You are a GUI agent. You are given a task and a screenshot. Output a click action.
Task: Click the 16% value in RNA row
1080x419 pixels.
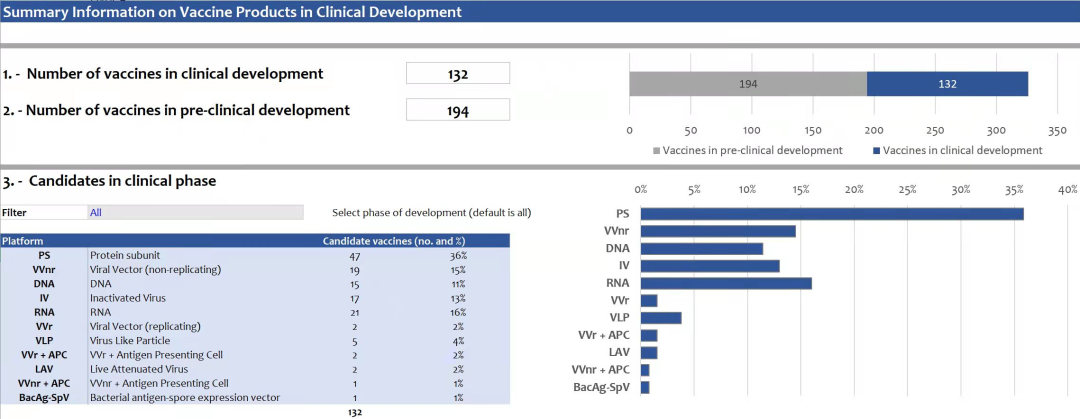[x=458, y=312]
